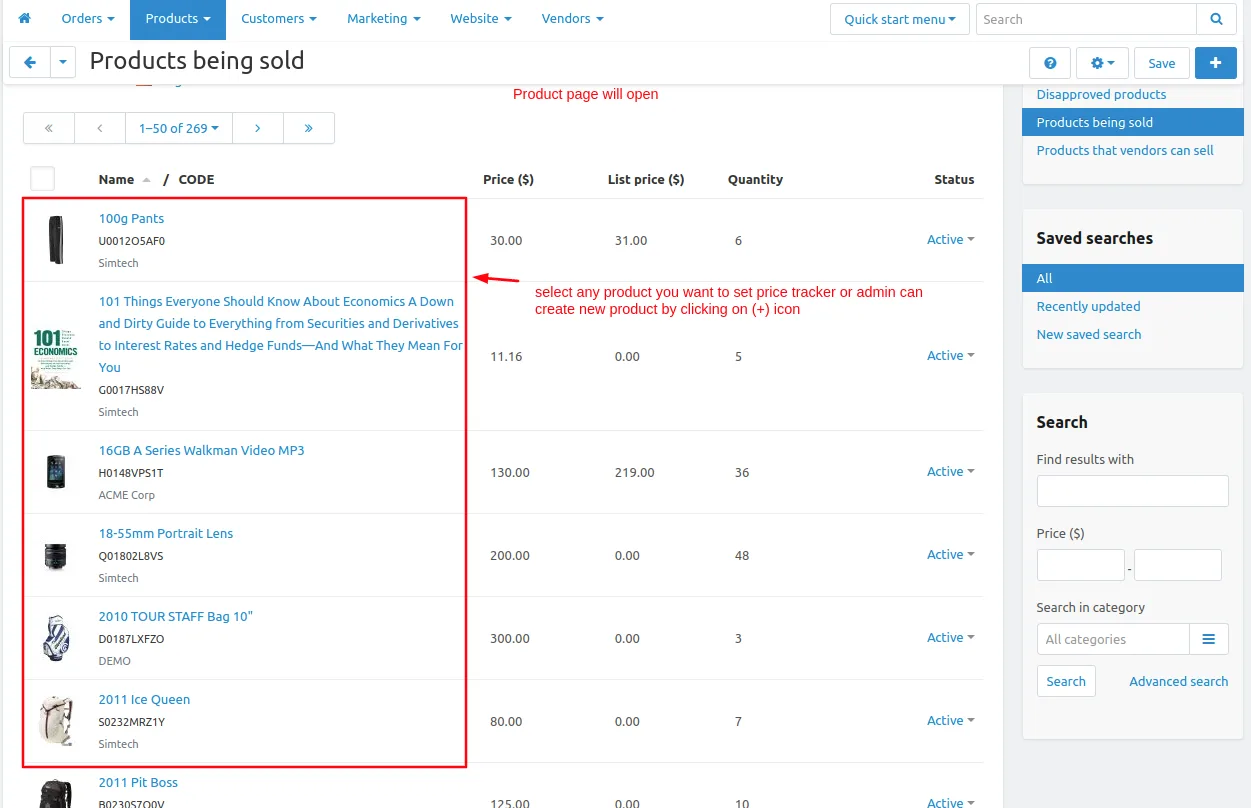Open the dropdown caret beside the back arrow
Viewport: 1251px width, 808px height.
pyautogui.click(x=62, y=62)
